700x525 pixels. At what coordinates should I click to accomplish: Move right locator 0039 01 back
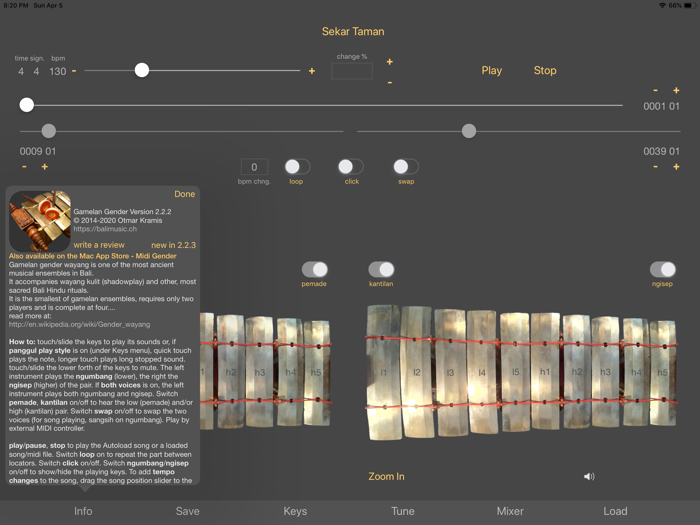[655, 167]
